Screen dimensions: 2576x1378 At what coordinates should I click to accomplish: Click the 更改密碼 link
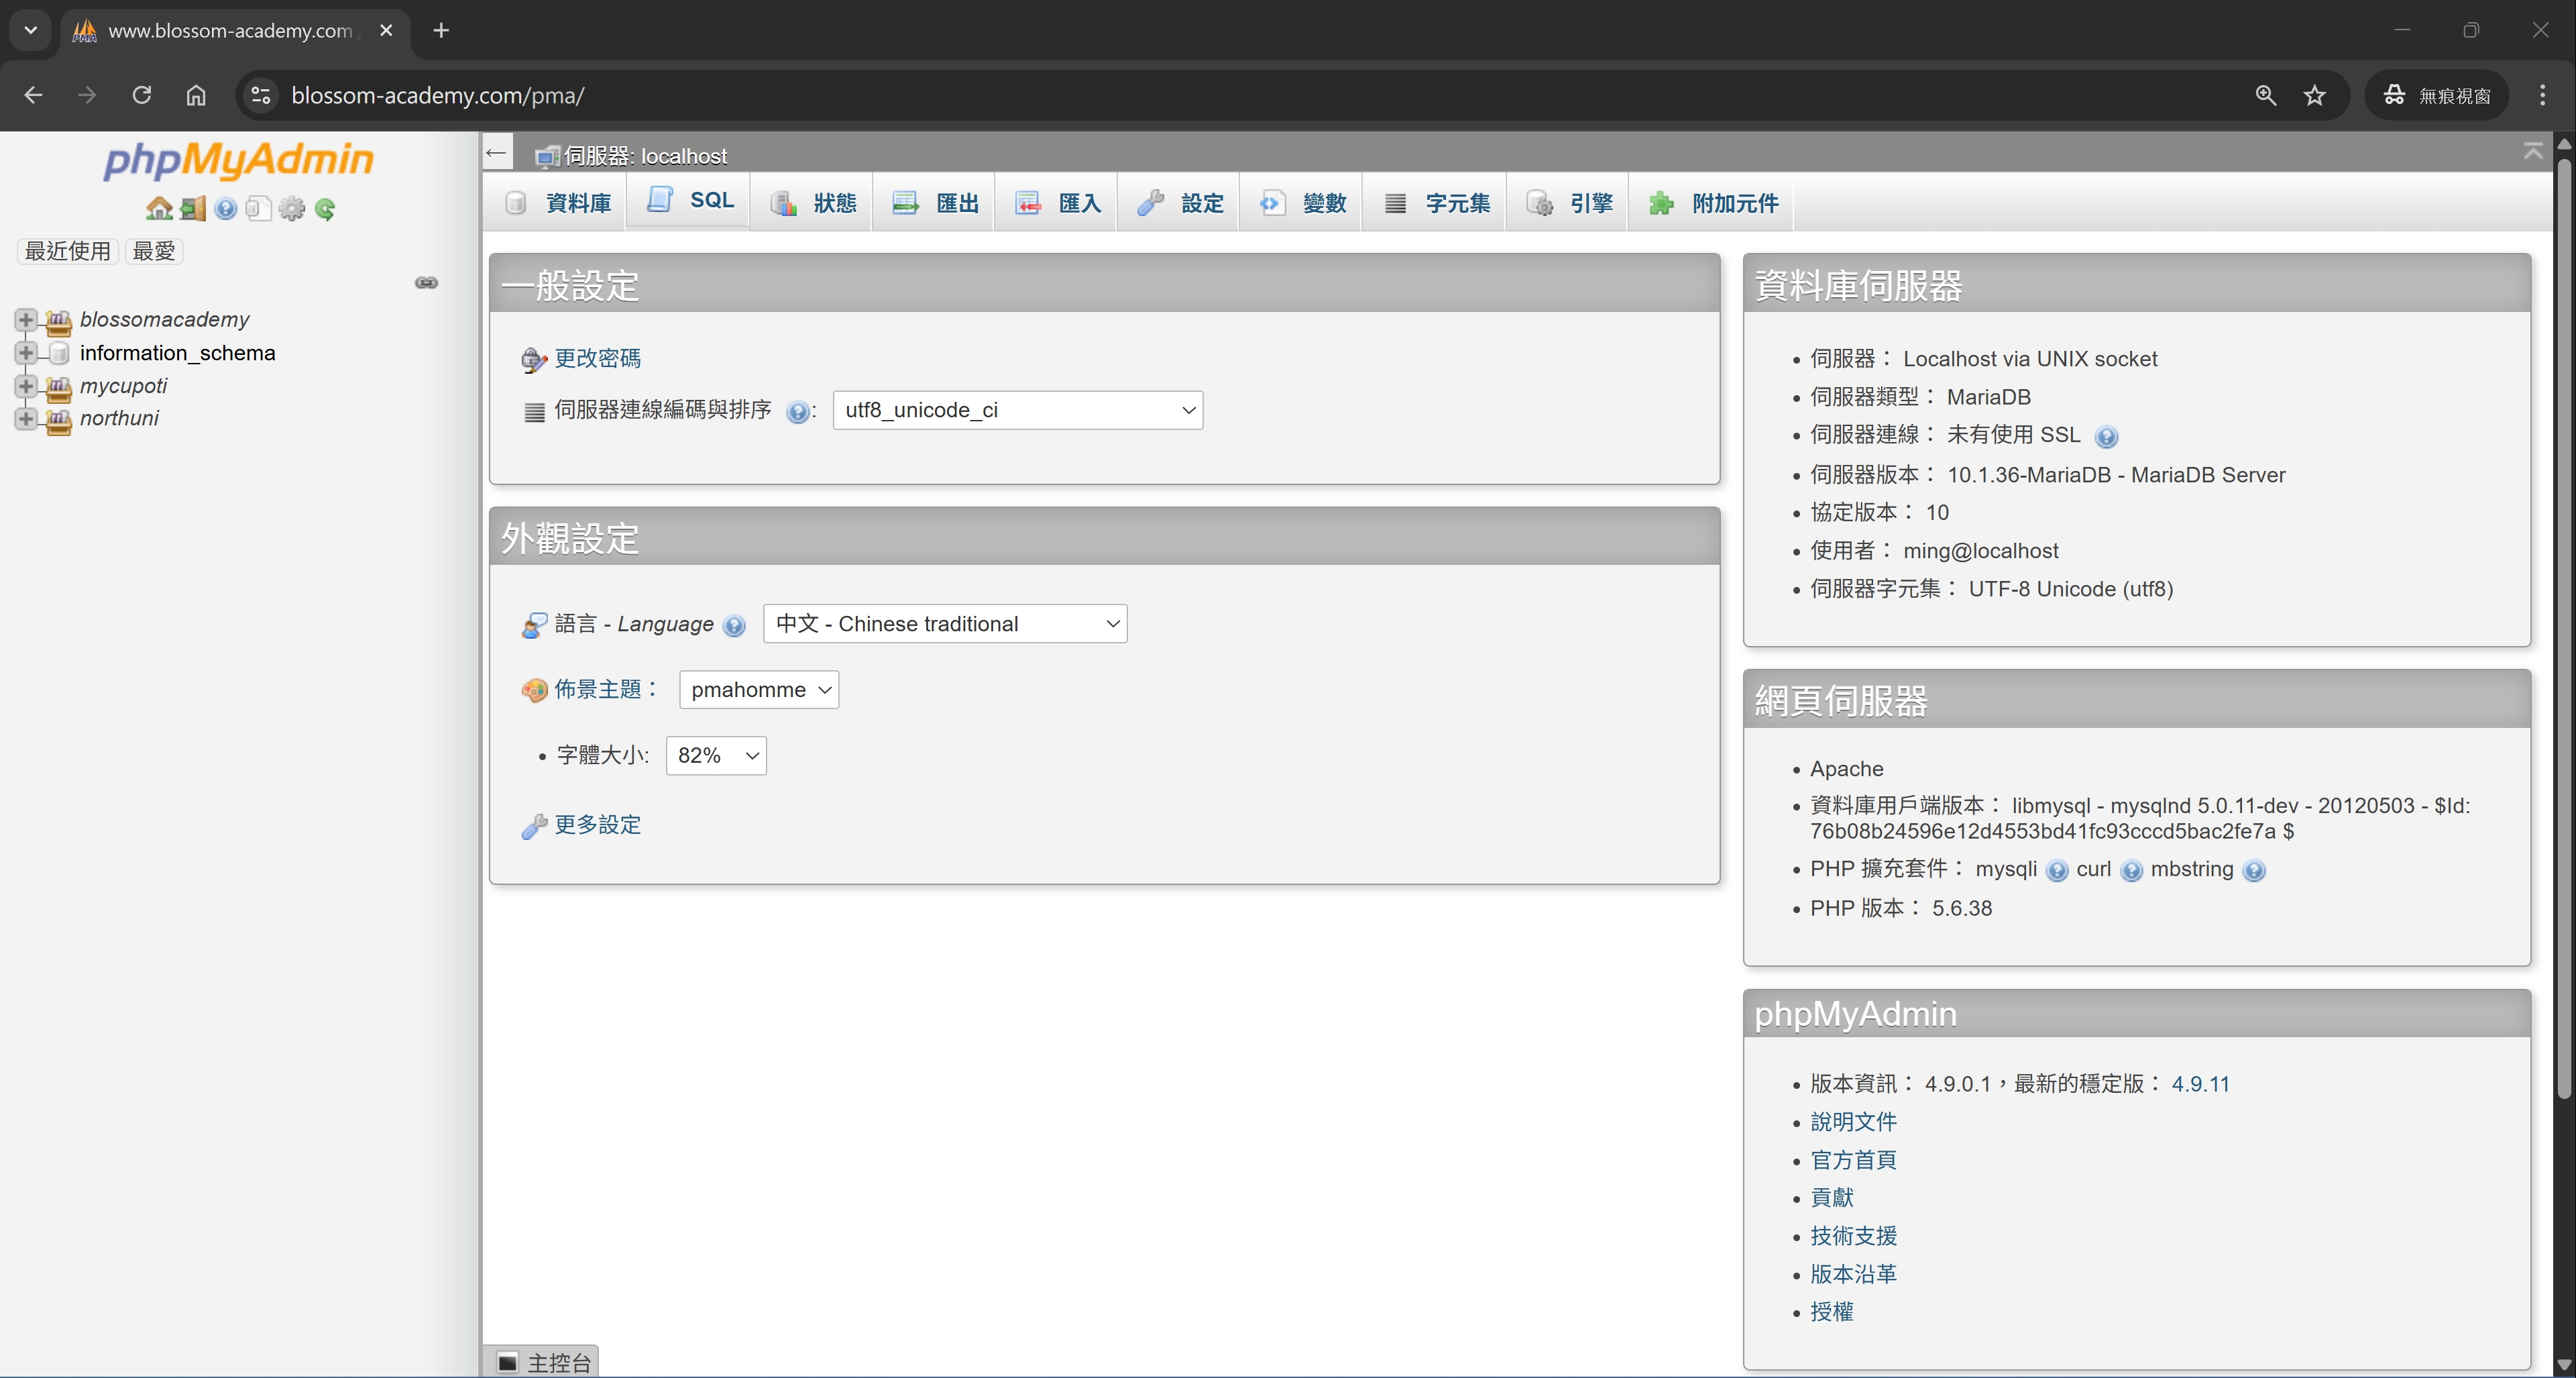click(x=598, y=358)
